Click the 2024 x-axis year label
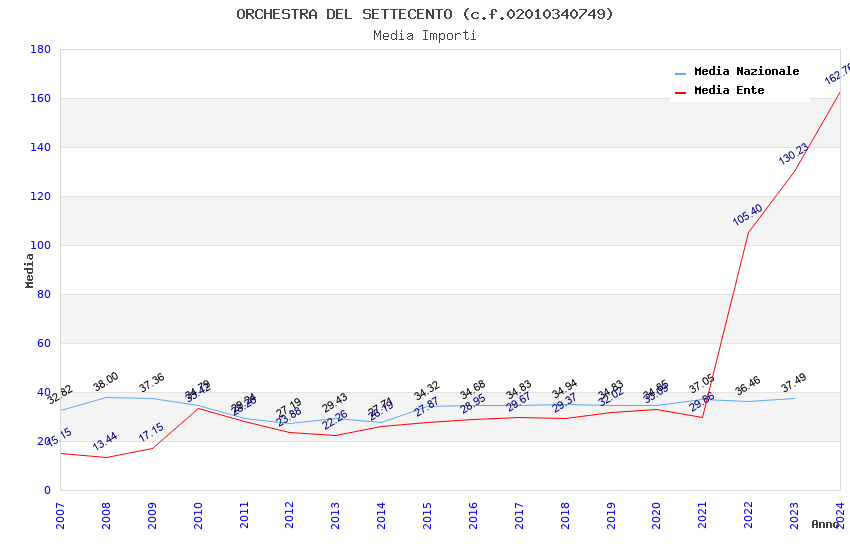Screen dimensions: 850x550 [840, 515]
